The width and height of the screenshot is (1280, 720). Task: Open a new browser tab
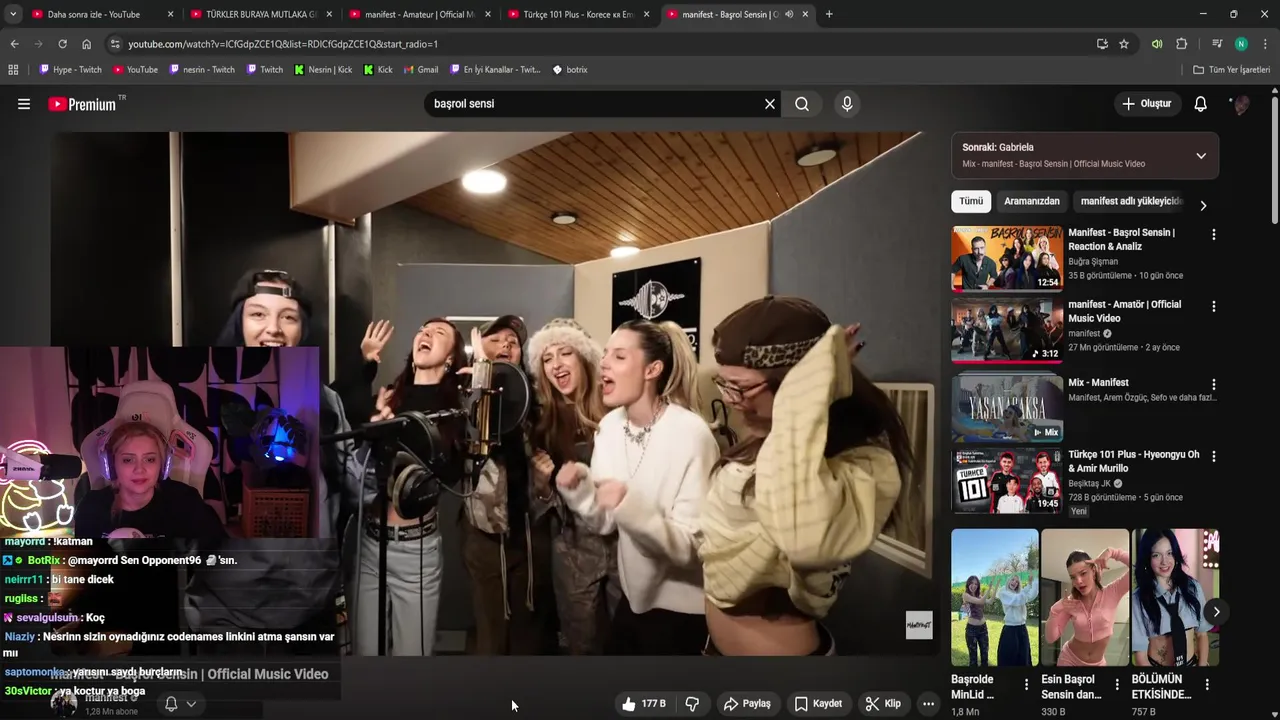[829, 14]
